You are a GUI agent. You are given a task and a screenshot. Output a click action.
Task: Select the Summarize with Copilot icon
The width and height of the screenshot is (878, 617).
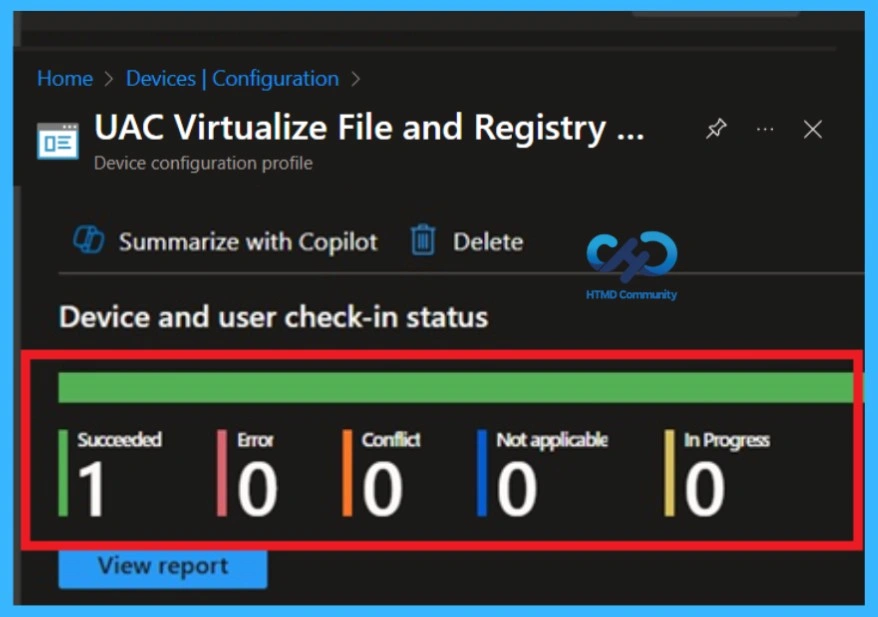[x=88, y=240]
